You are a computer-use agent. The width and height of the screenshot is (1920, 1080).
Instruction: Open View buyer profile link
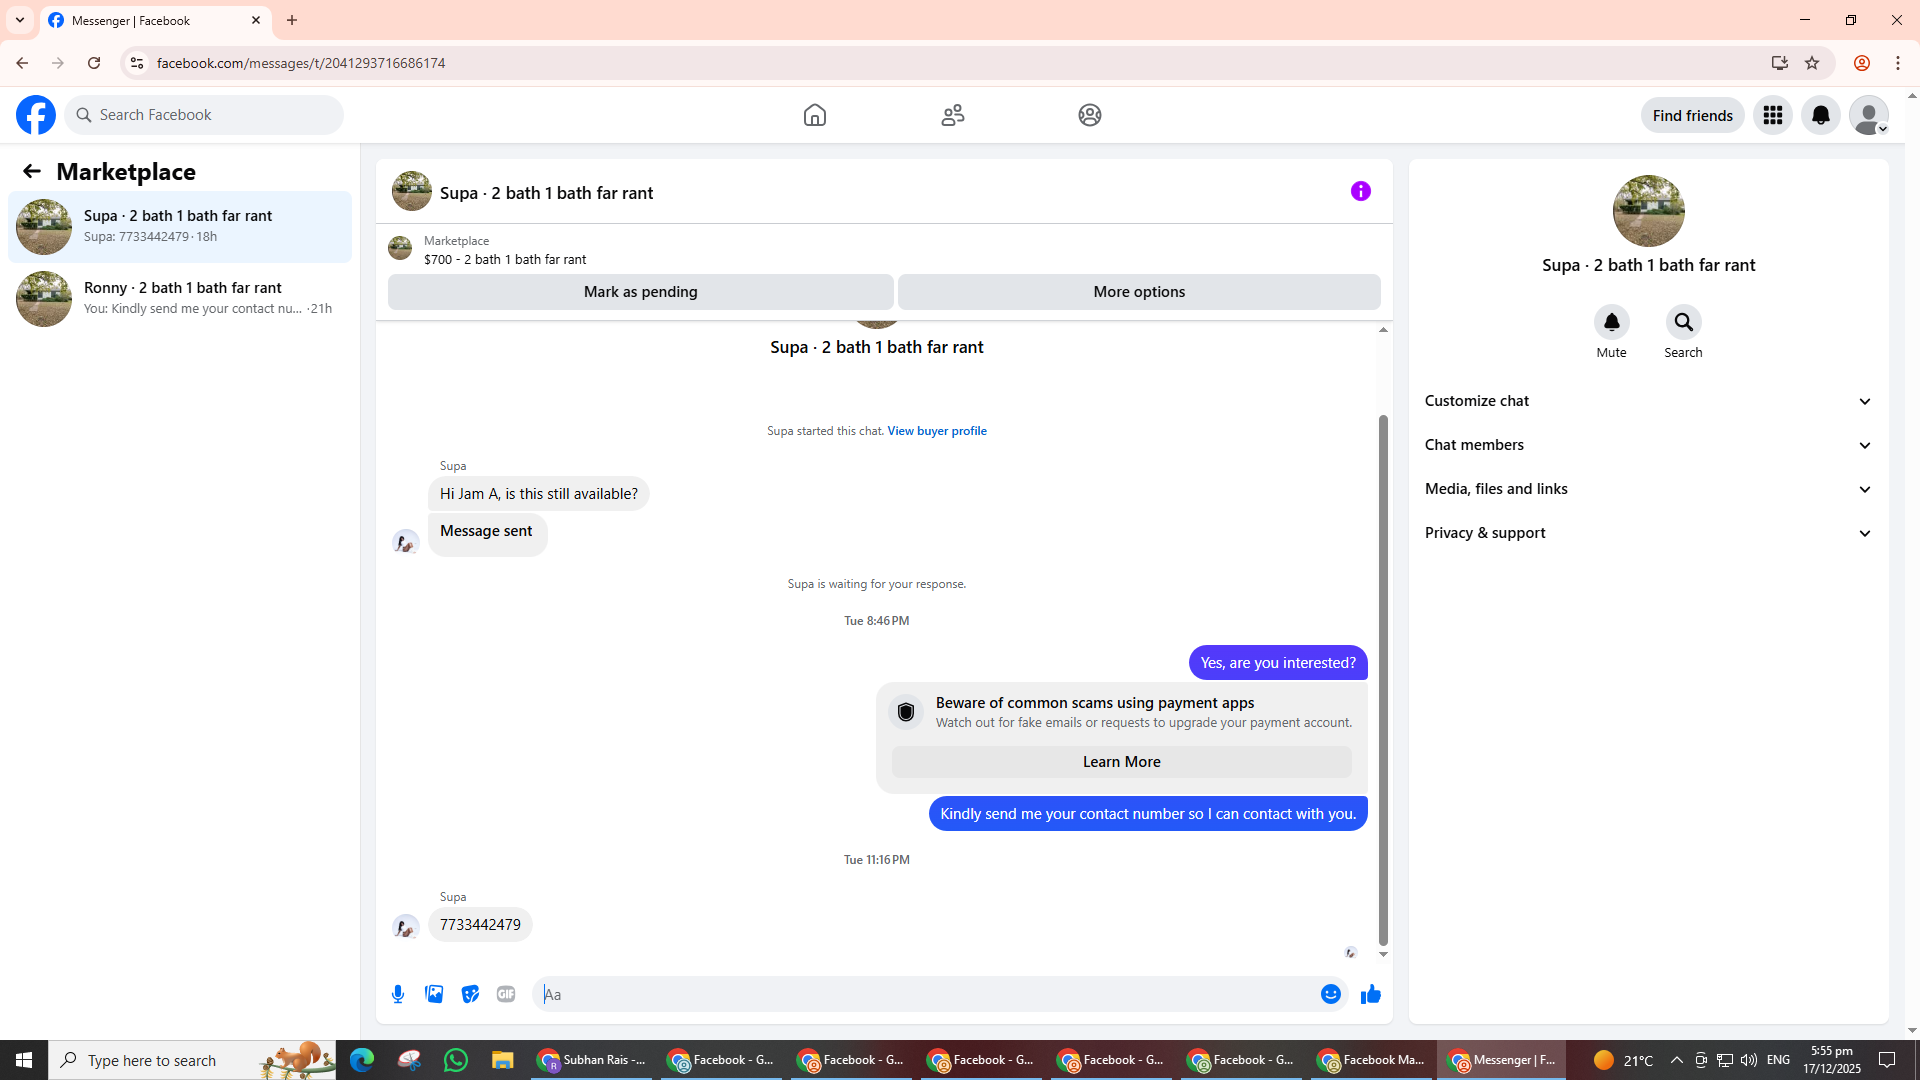(936, 431)
